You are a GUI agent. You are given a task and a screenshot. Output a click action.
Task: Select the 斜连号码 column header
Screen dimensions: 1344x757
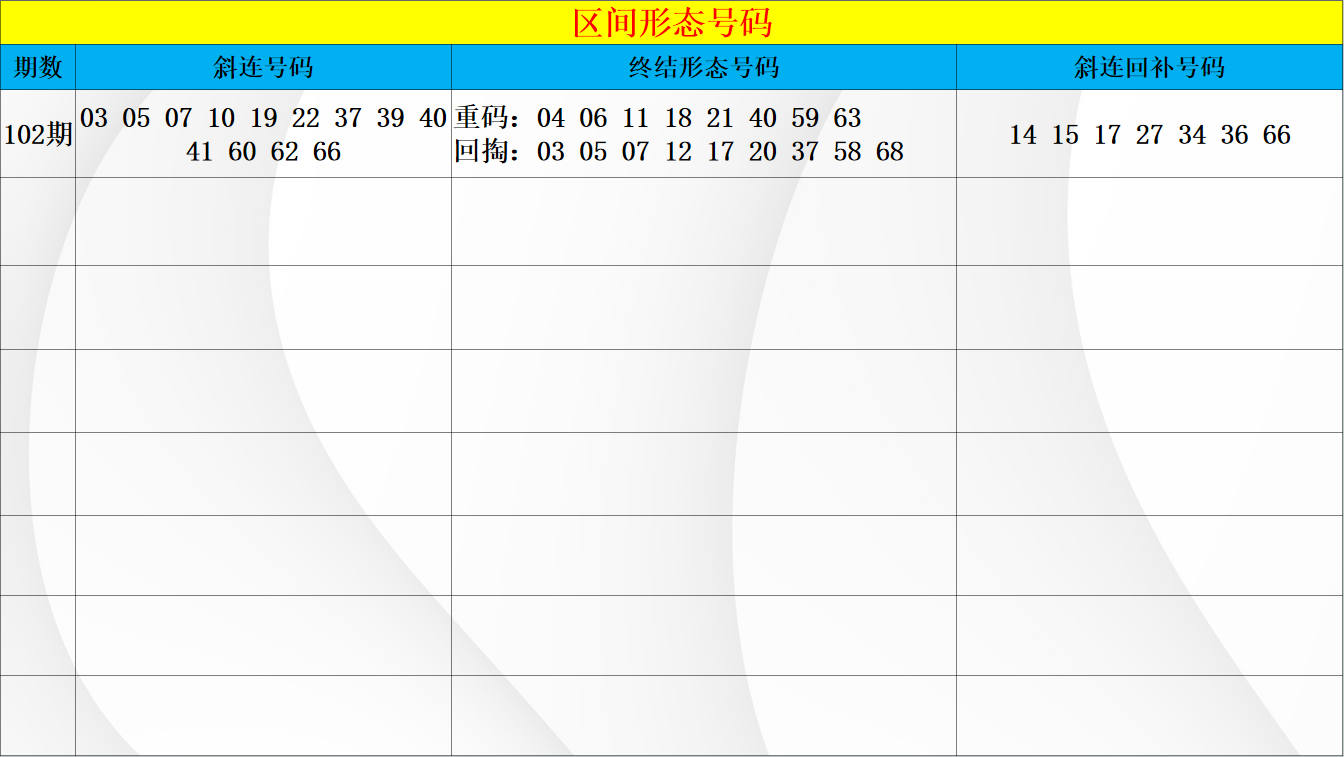[263, 67]
